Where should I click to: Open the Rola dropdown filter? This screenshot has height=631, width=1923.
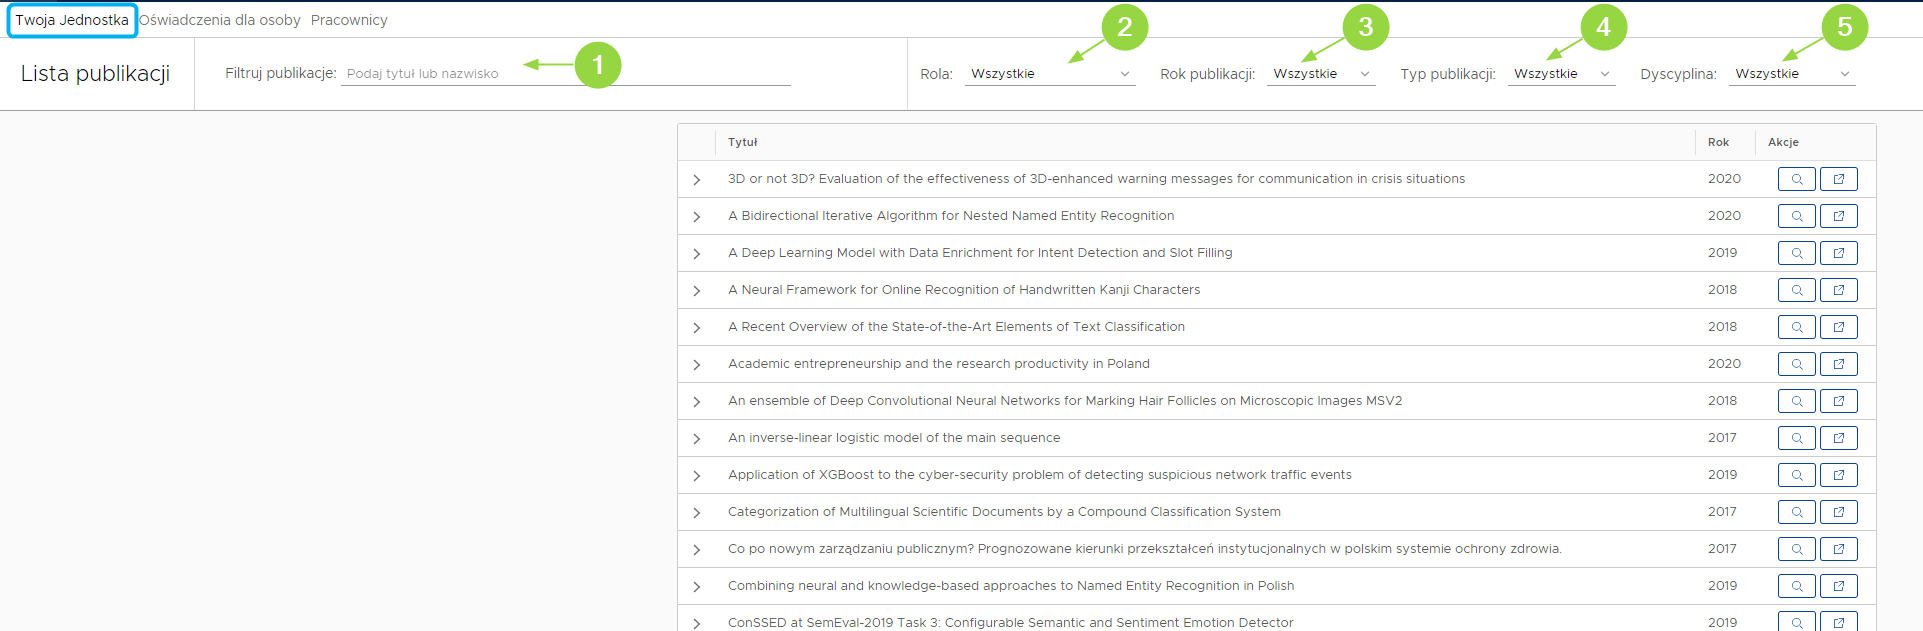point(1049,74)
